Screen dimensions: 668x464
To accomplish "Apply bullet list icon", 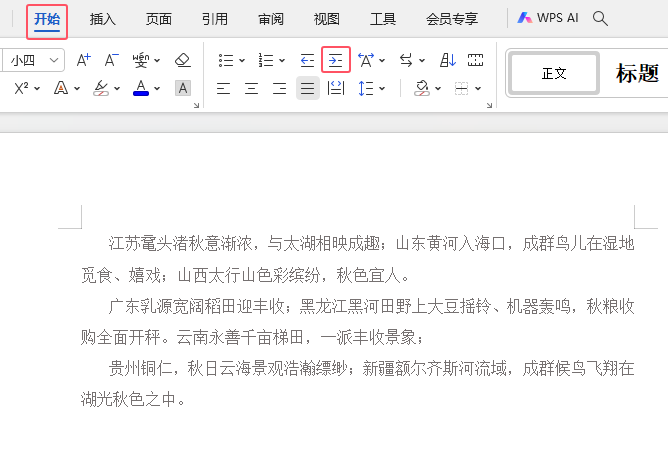I will (226, 60).
